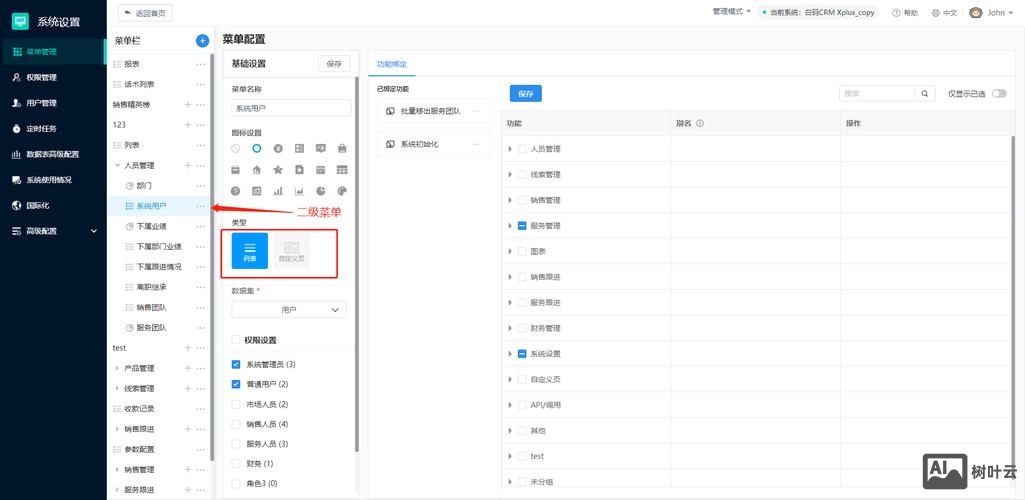Add a submenu under 销售精英榜
This screenshot has width=1025, height=500.
(x=188, y=105)
